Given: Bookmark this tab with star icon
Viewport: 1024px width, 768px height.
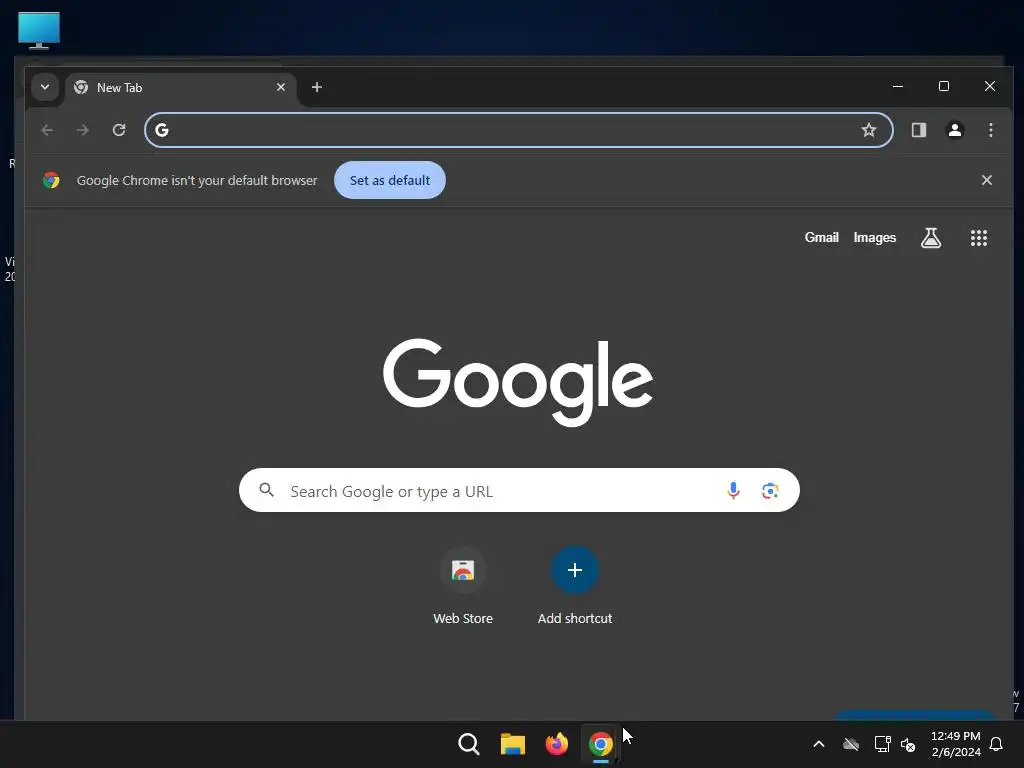Looking at the screenshot, I should [x=869, y=130].
